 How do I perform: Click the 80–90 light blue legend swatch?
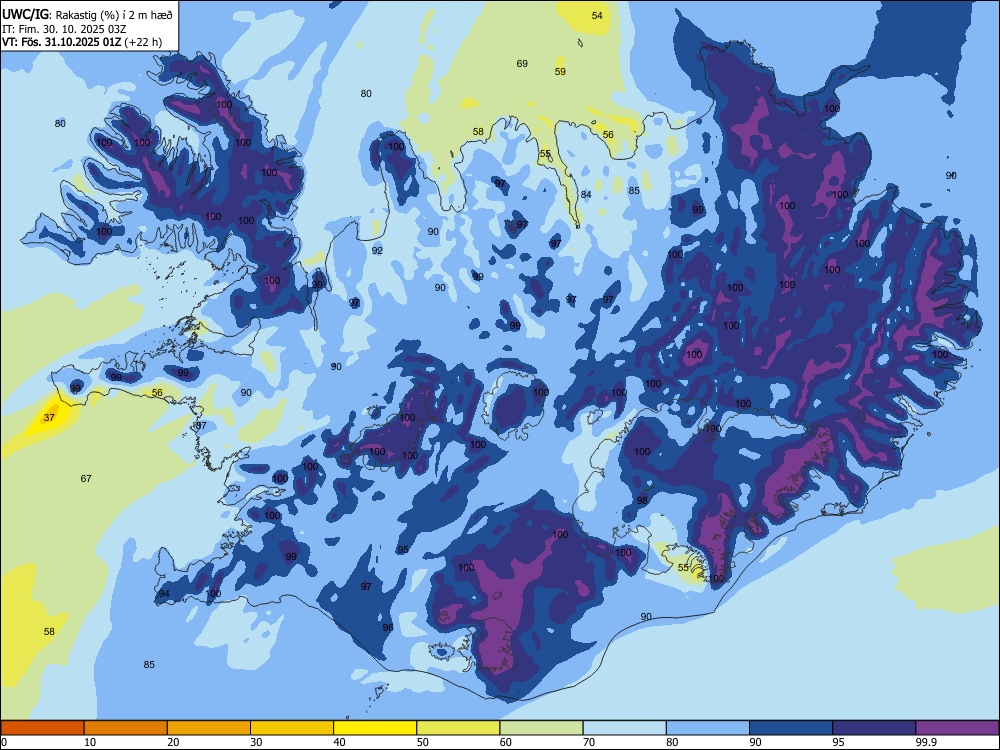pyautogui.click(x=708, y=728)
